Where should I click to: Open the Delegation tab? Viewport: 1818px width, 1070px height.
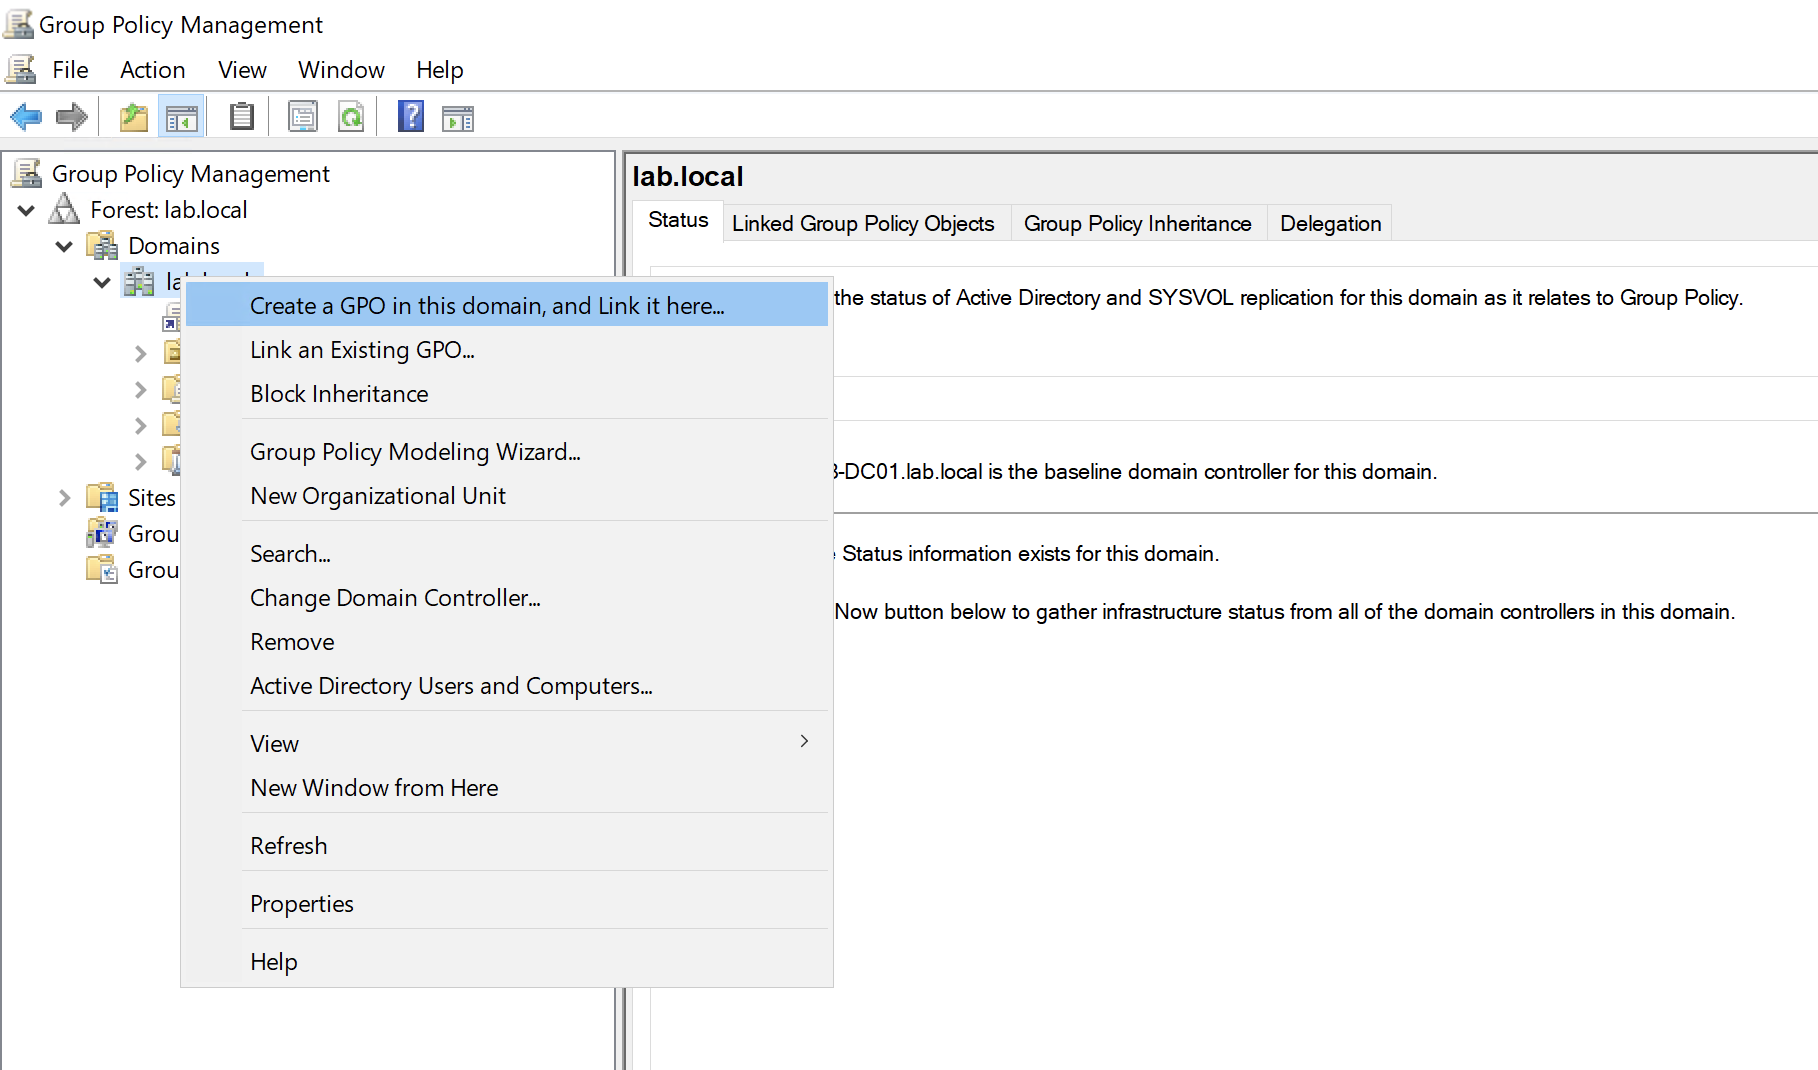click(1330, 224)
